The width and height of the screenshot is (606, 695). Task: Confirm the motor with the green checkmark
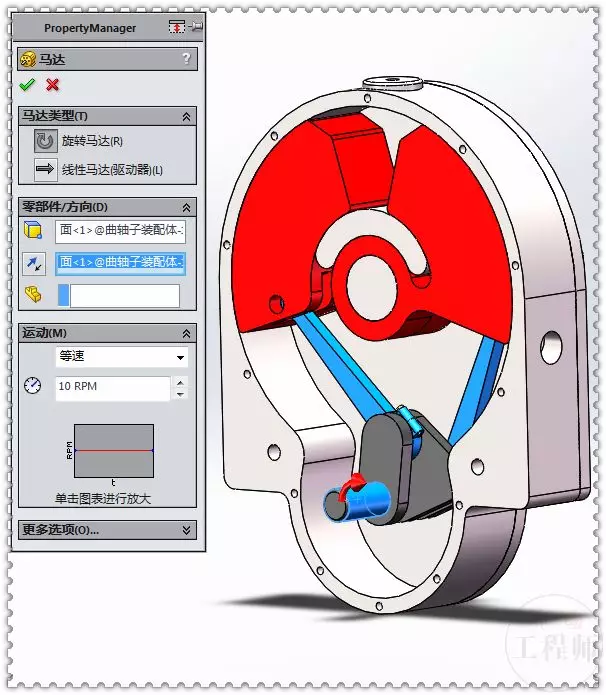coord(27,84)
